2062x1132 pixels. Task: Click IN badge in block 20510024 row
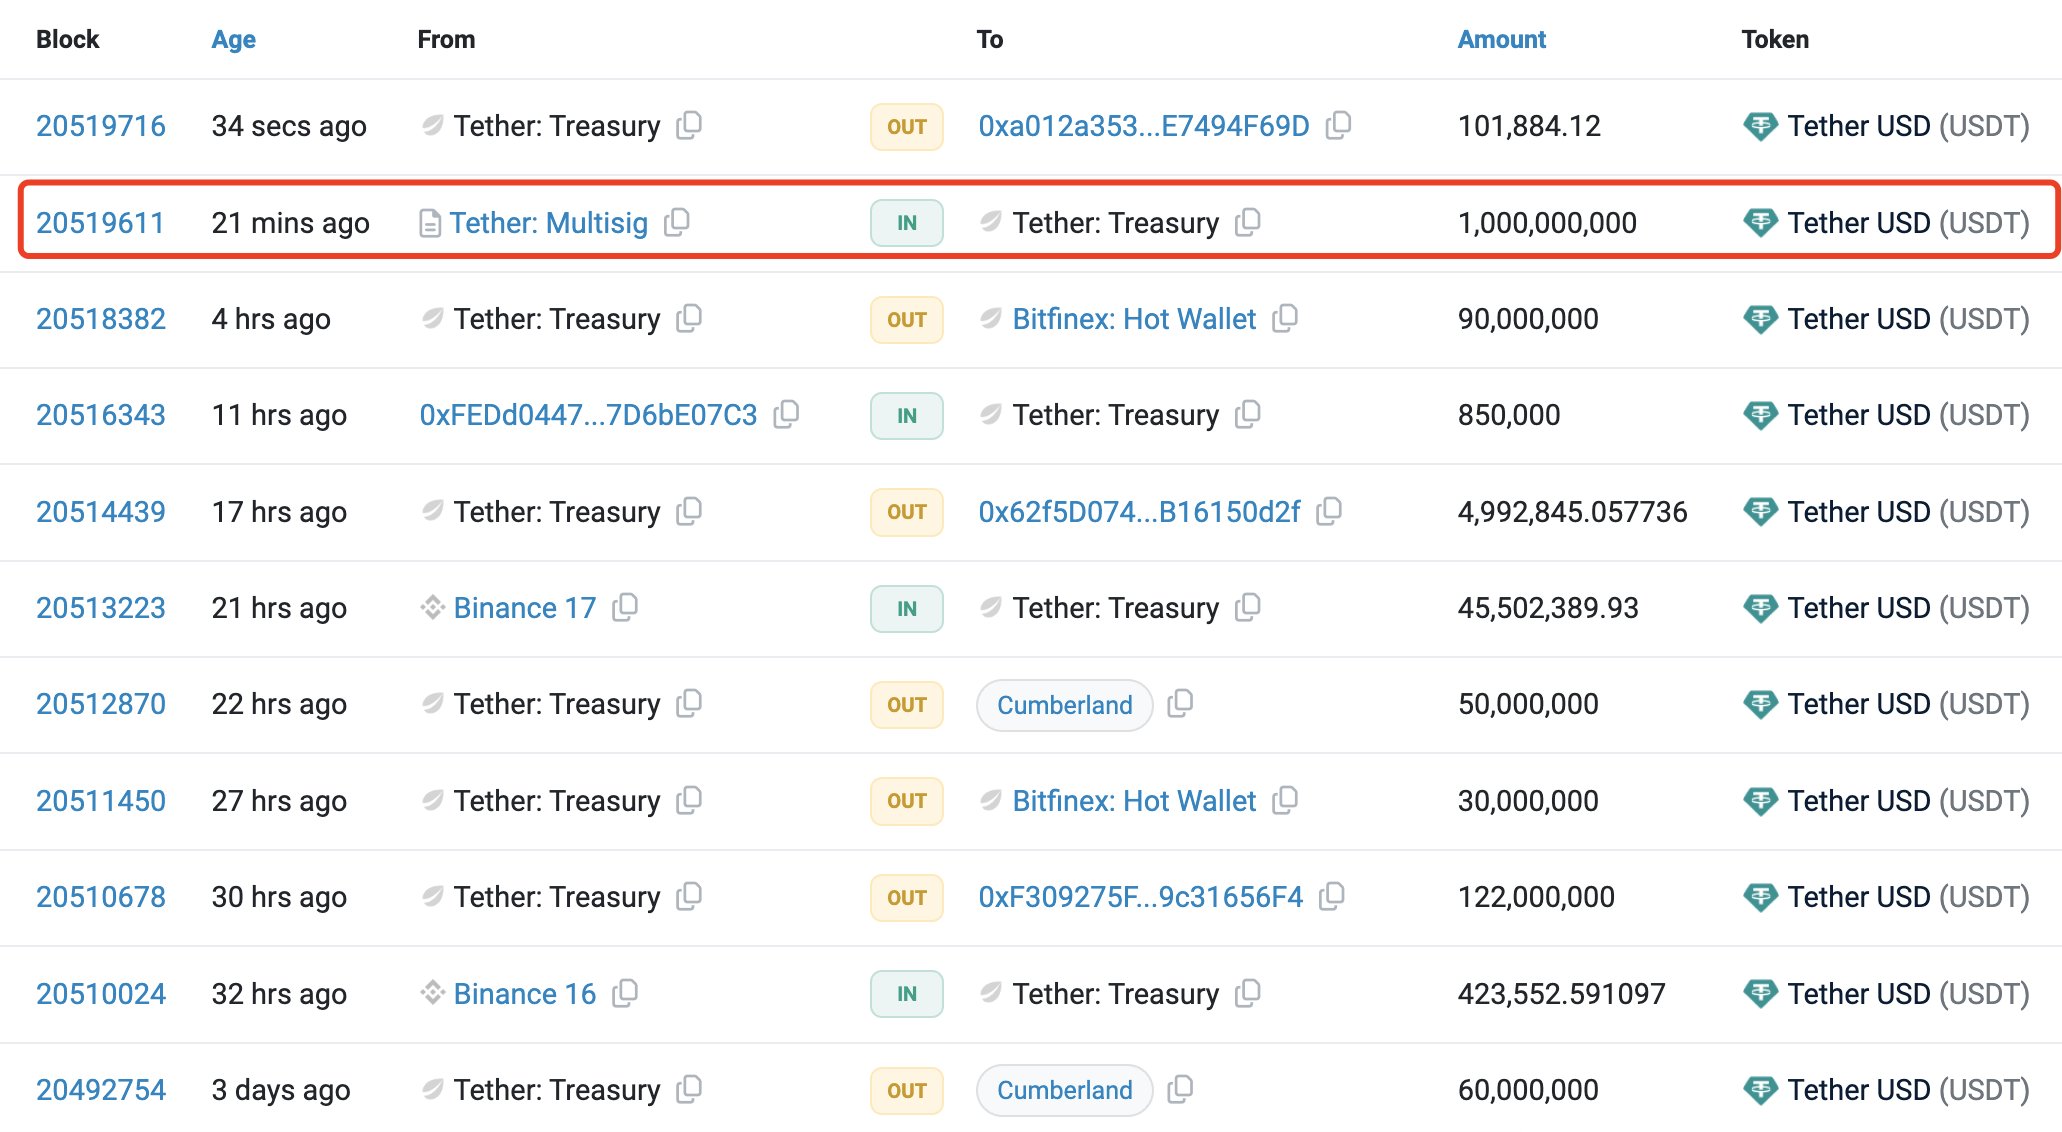click(x=907, y=994)
